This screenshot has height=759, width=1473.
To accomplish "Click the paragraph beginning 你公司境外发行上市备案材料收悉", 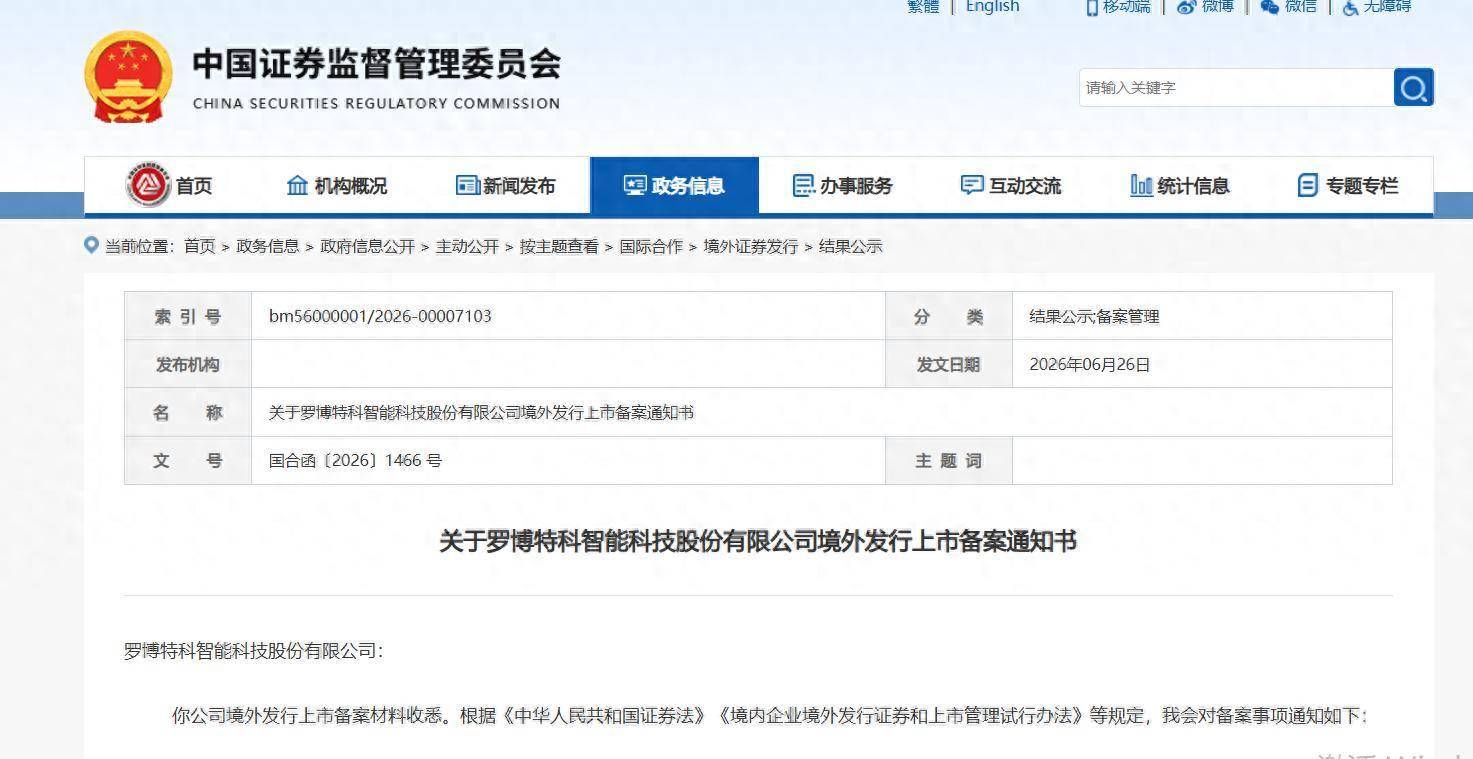I will 769,716.
